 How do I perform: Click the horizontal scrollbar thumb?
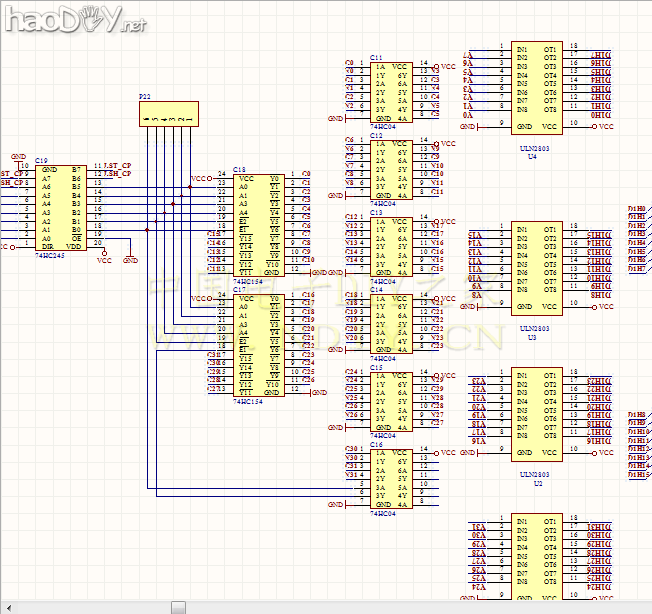click(x=178, y=607)
